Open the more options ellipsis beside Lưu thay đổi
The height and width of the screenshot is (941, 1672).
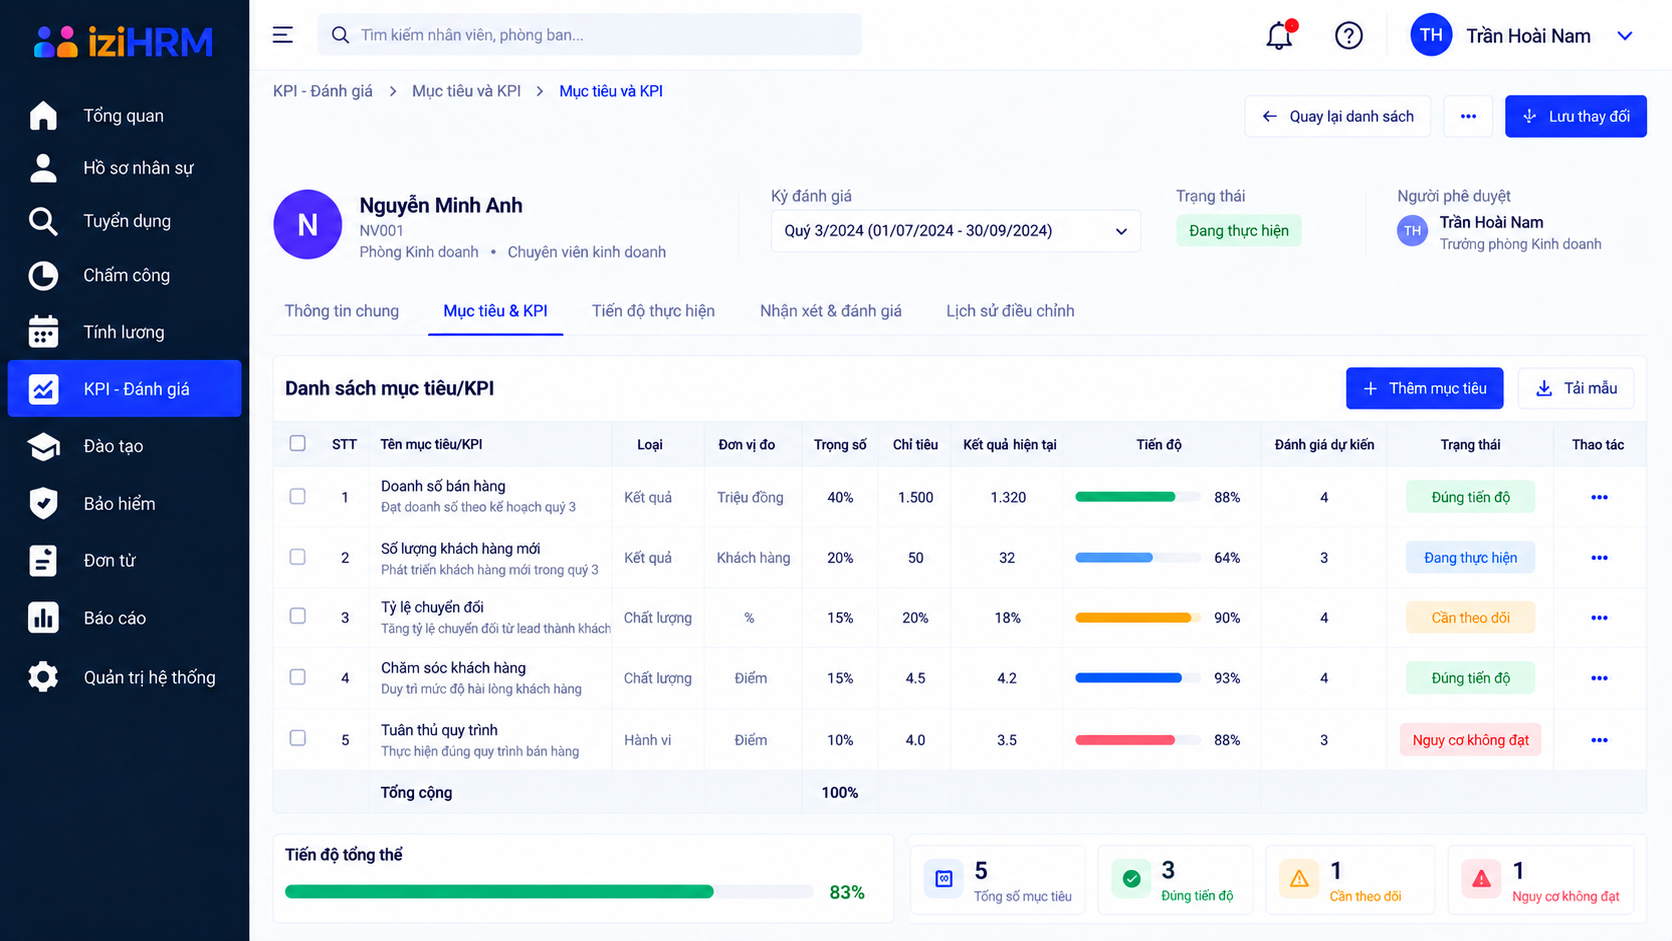pyautogui.click(x=1468, y=116)
